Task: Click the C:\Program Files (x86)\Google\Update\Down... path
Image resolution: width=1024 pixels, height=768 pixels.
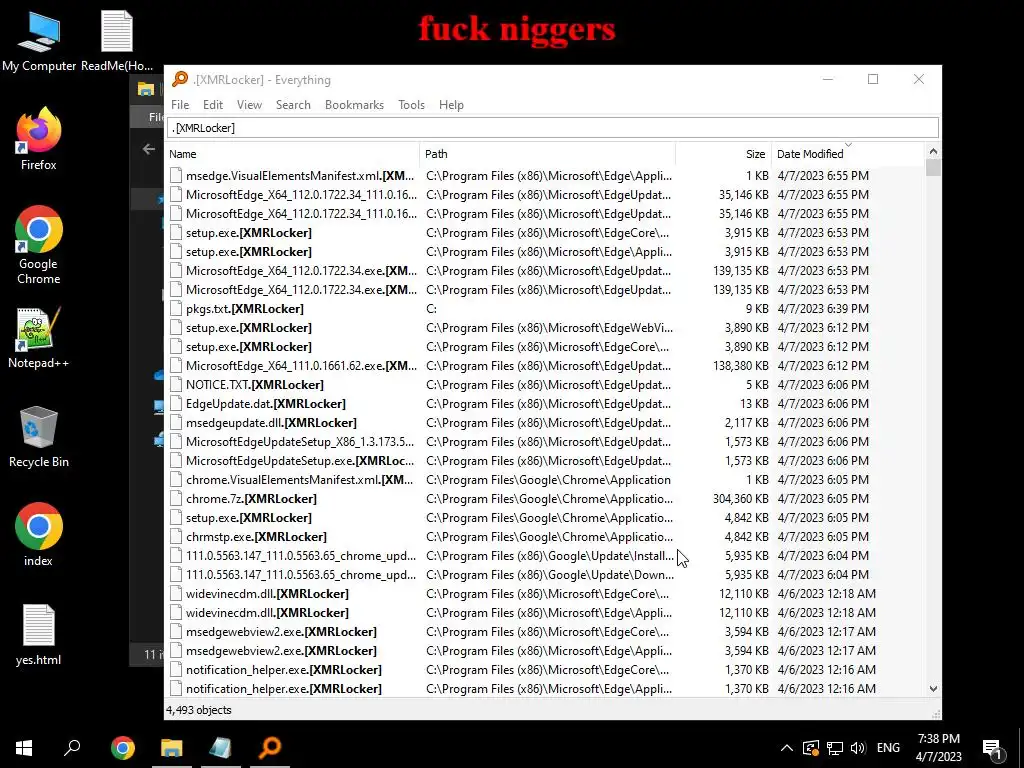Action: (550, 575)
